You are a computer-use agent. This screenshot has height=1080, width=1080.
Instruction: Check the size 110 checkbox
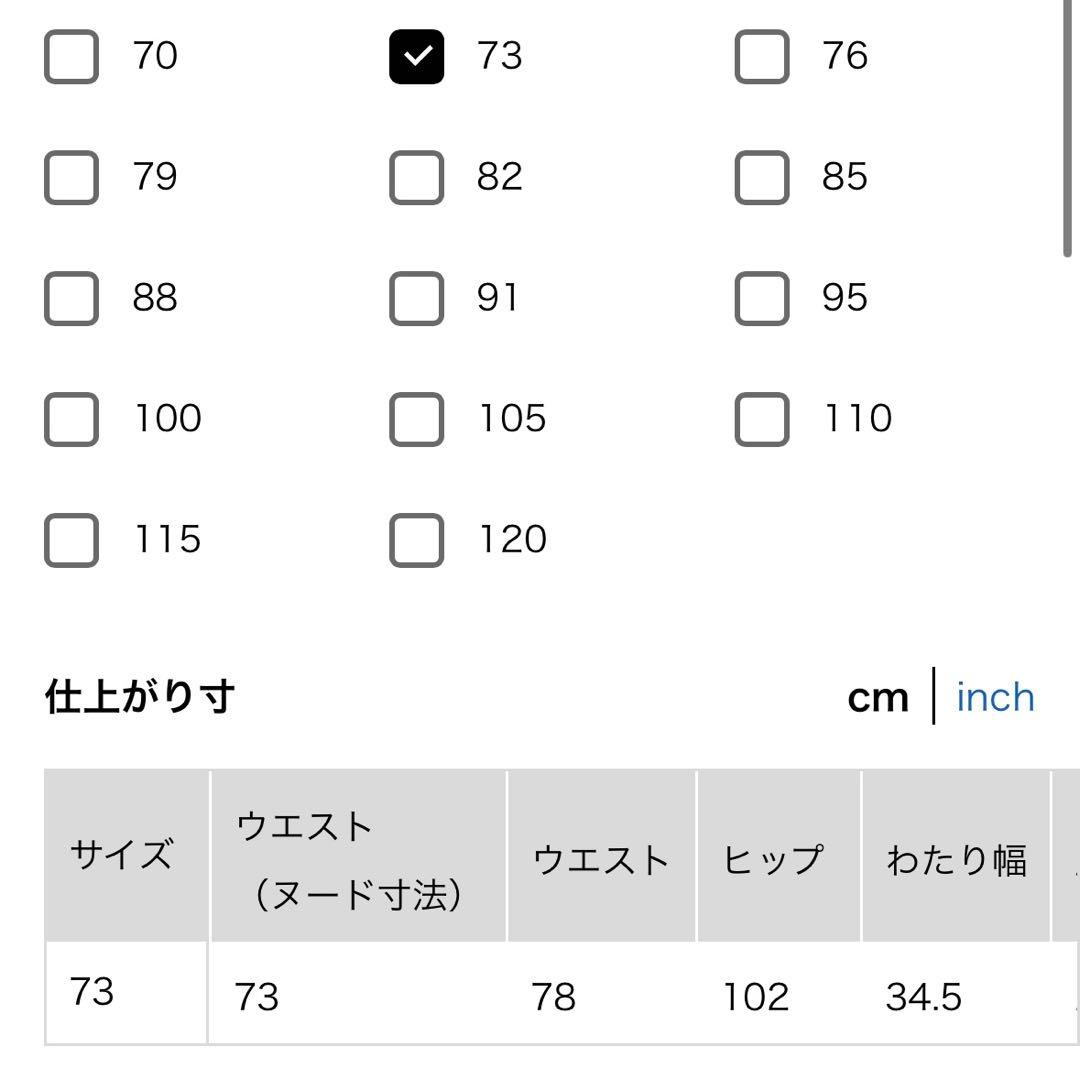[x=761, y=418]
